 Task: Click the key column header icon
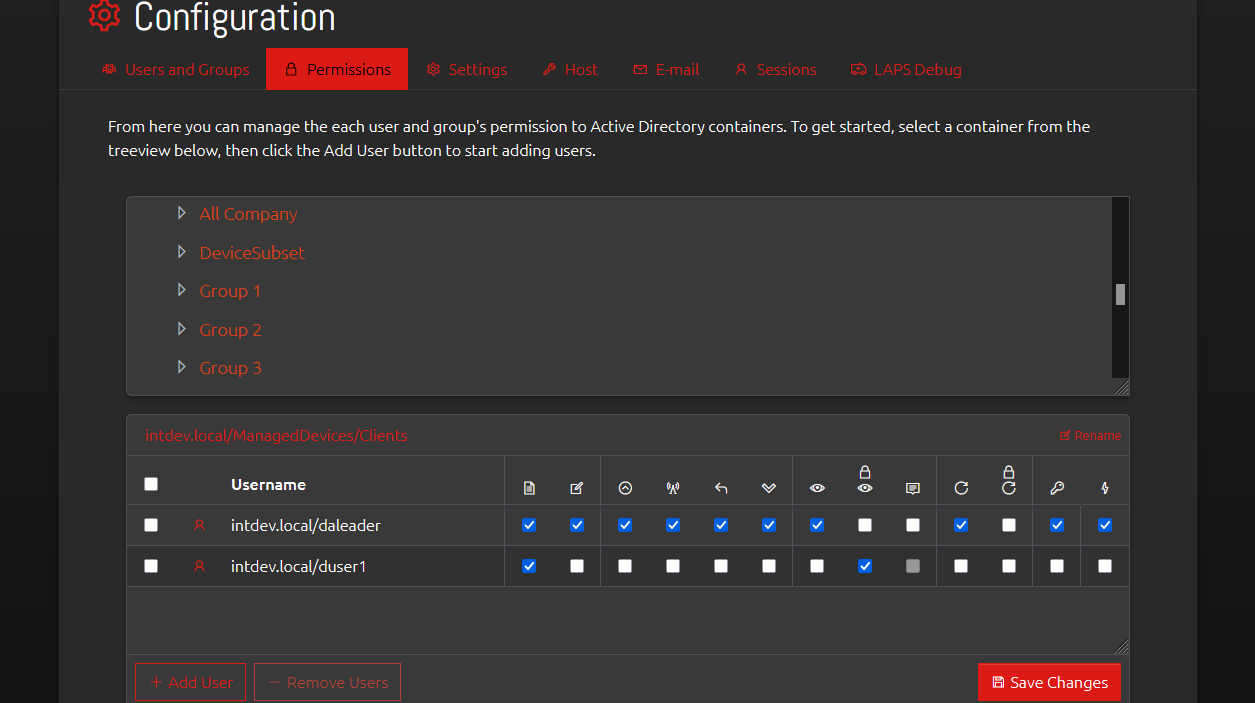point(1057,488)
